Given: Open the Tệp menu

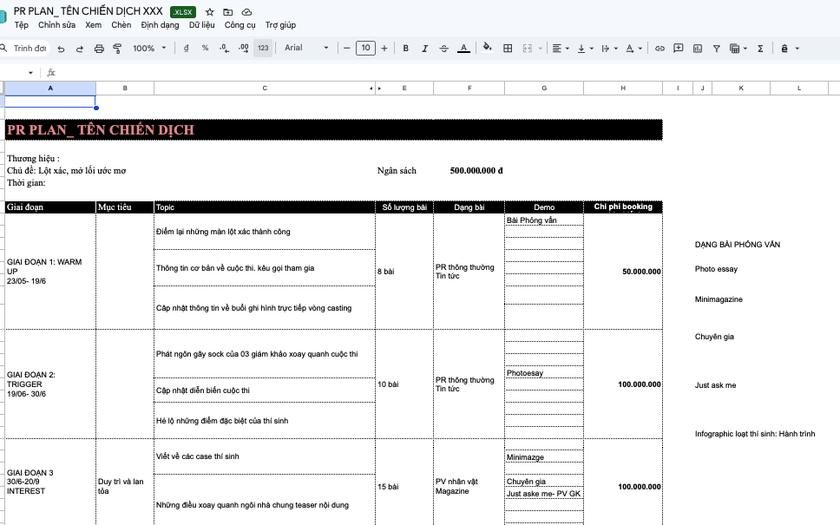Looking at the screenshot, I should point(21,25).
